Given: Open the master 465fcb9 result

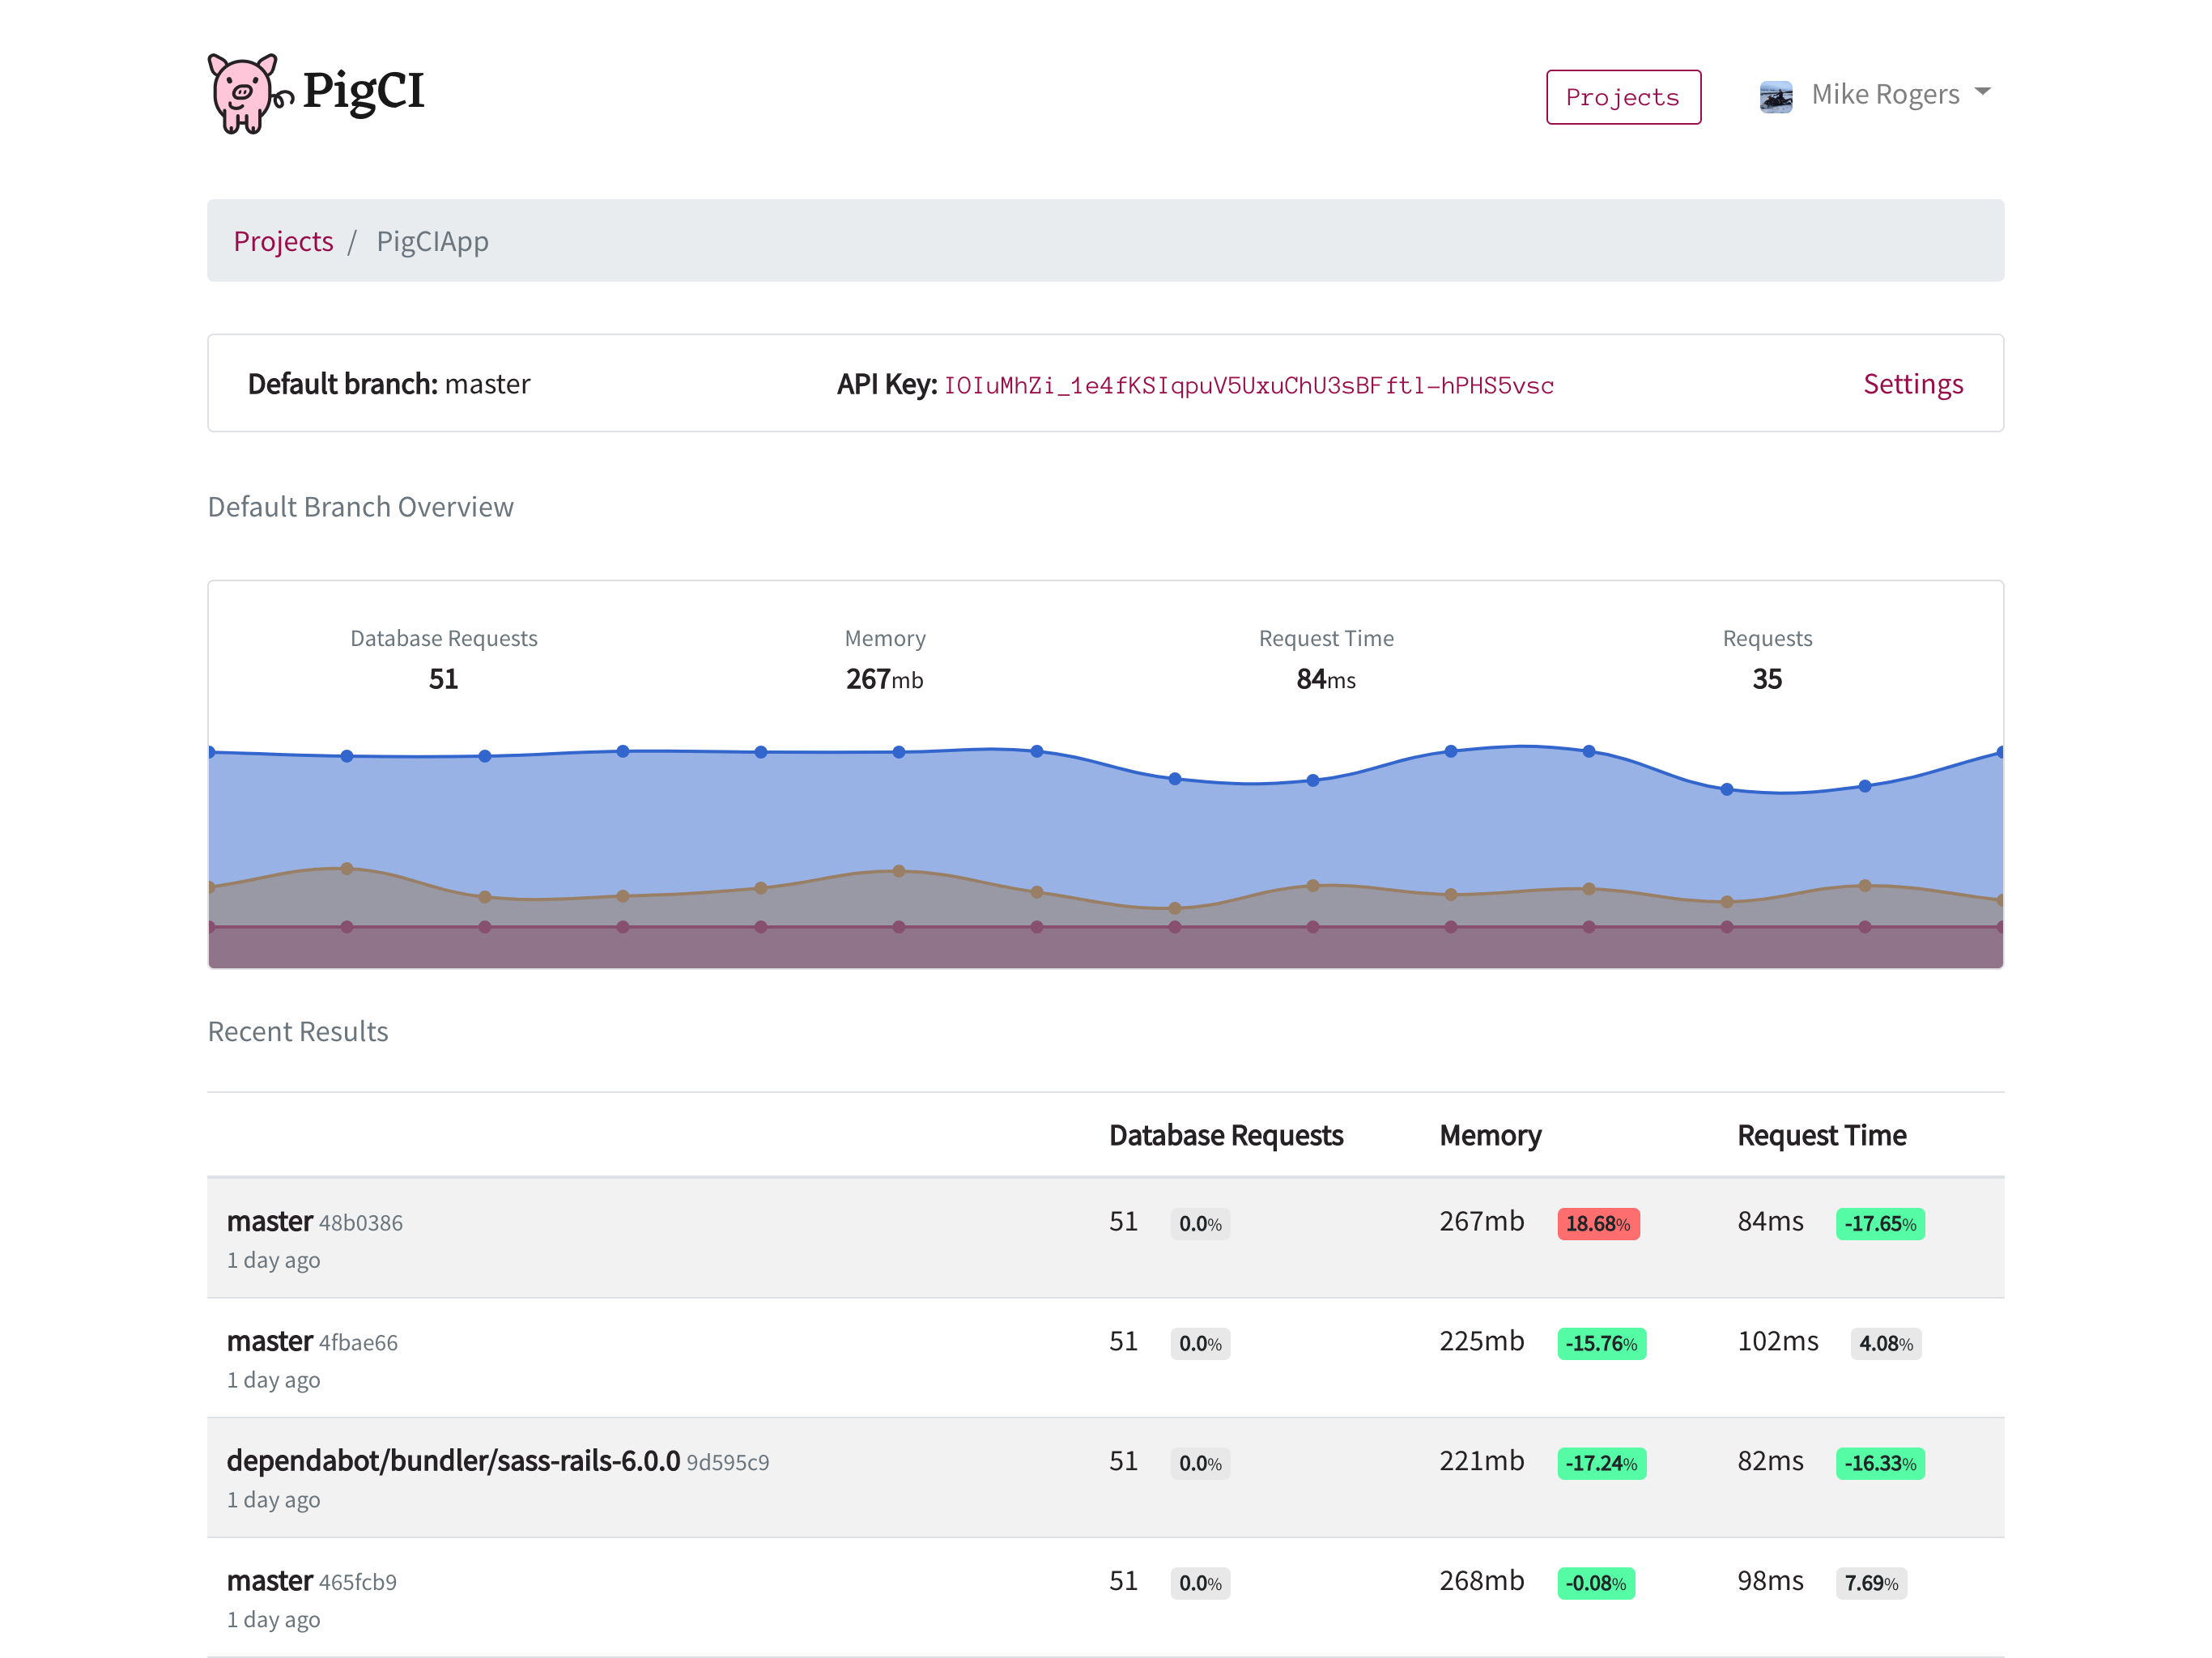Looking at the screenshot, I should [270, 1581].
